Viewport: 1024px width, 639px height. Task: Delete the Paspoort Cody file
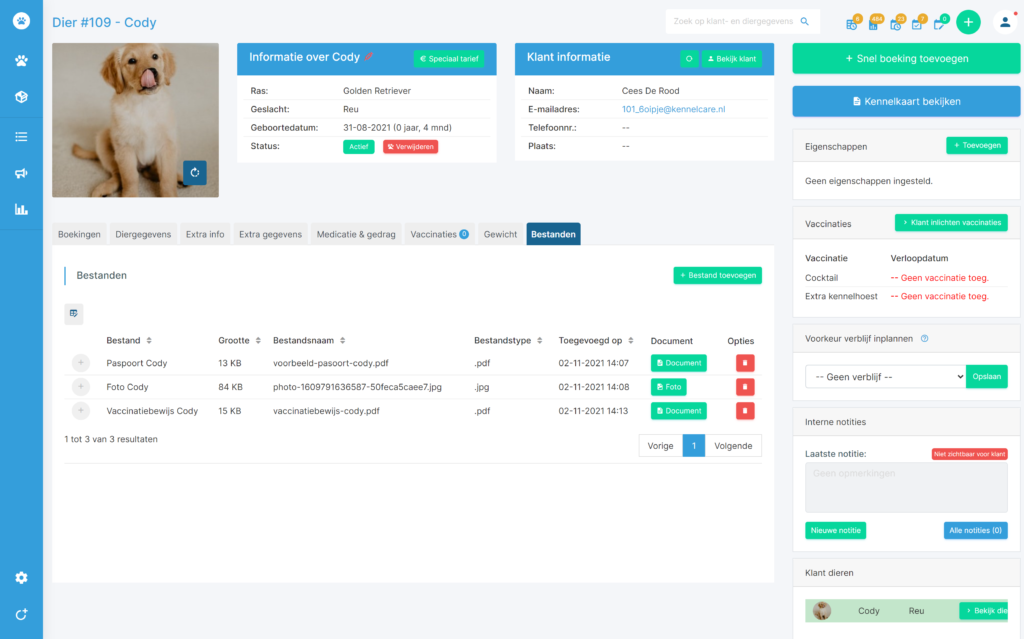[744, 362]
